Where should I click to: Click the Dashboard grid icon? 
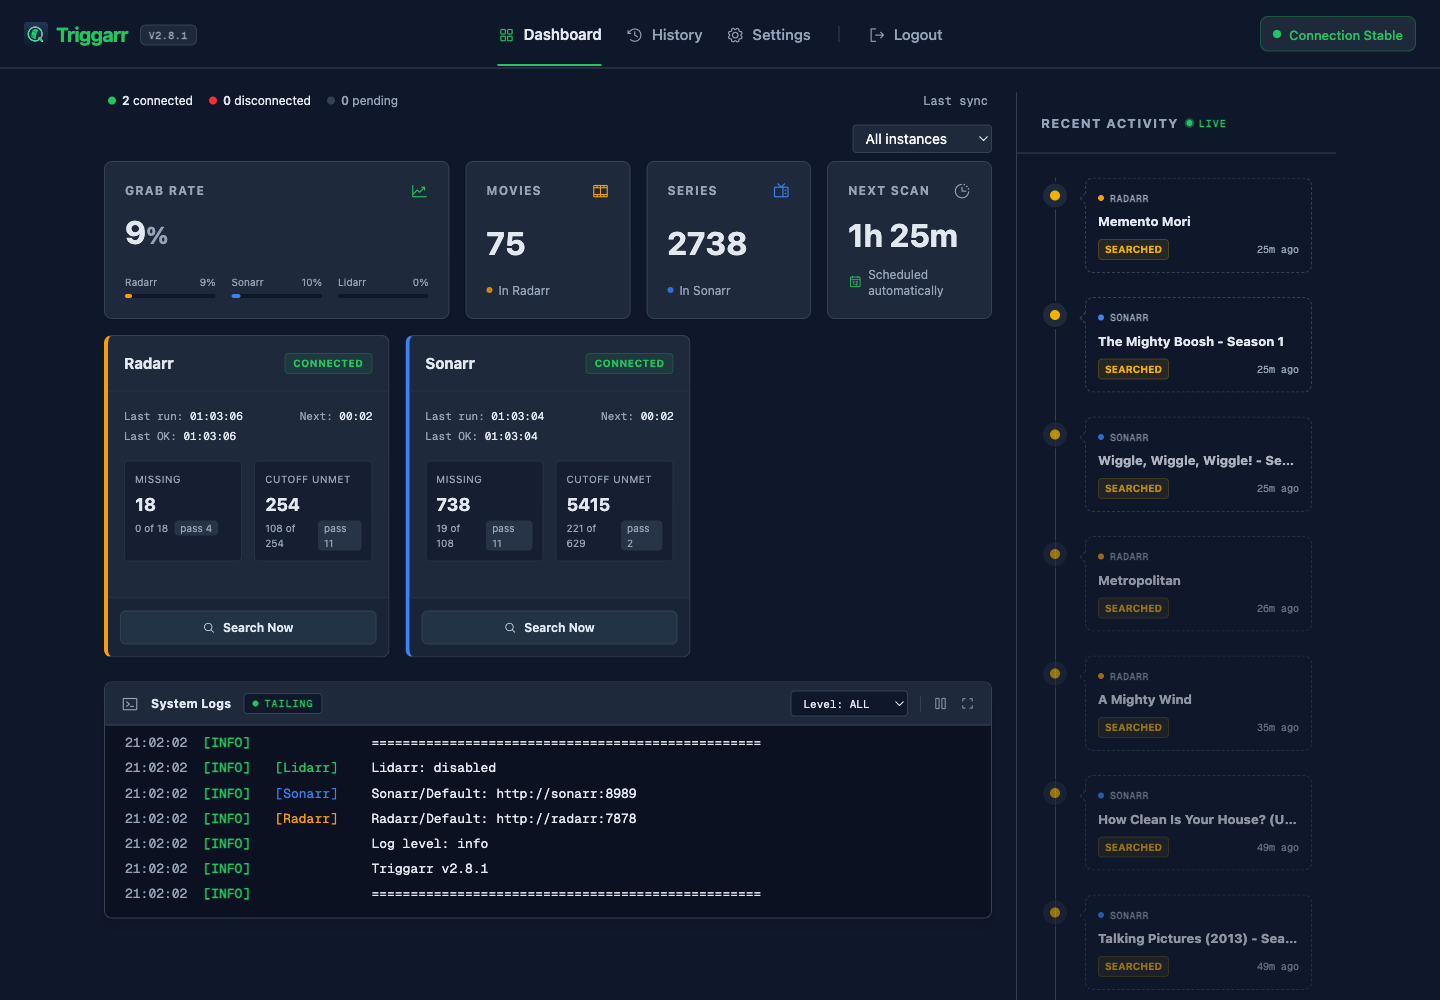point(506,35)
